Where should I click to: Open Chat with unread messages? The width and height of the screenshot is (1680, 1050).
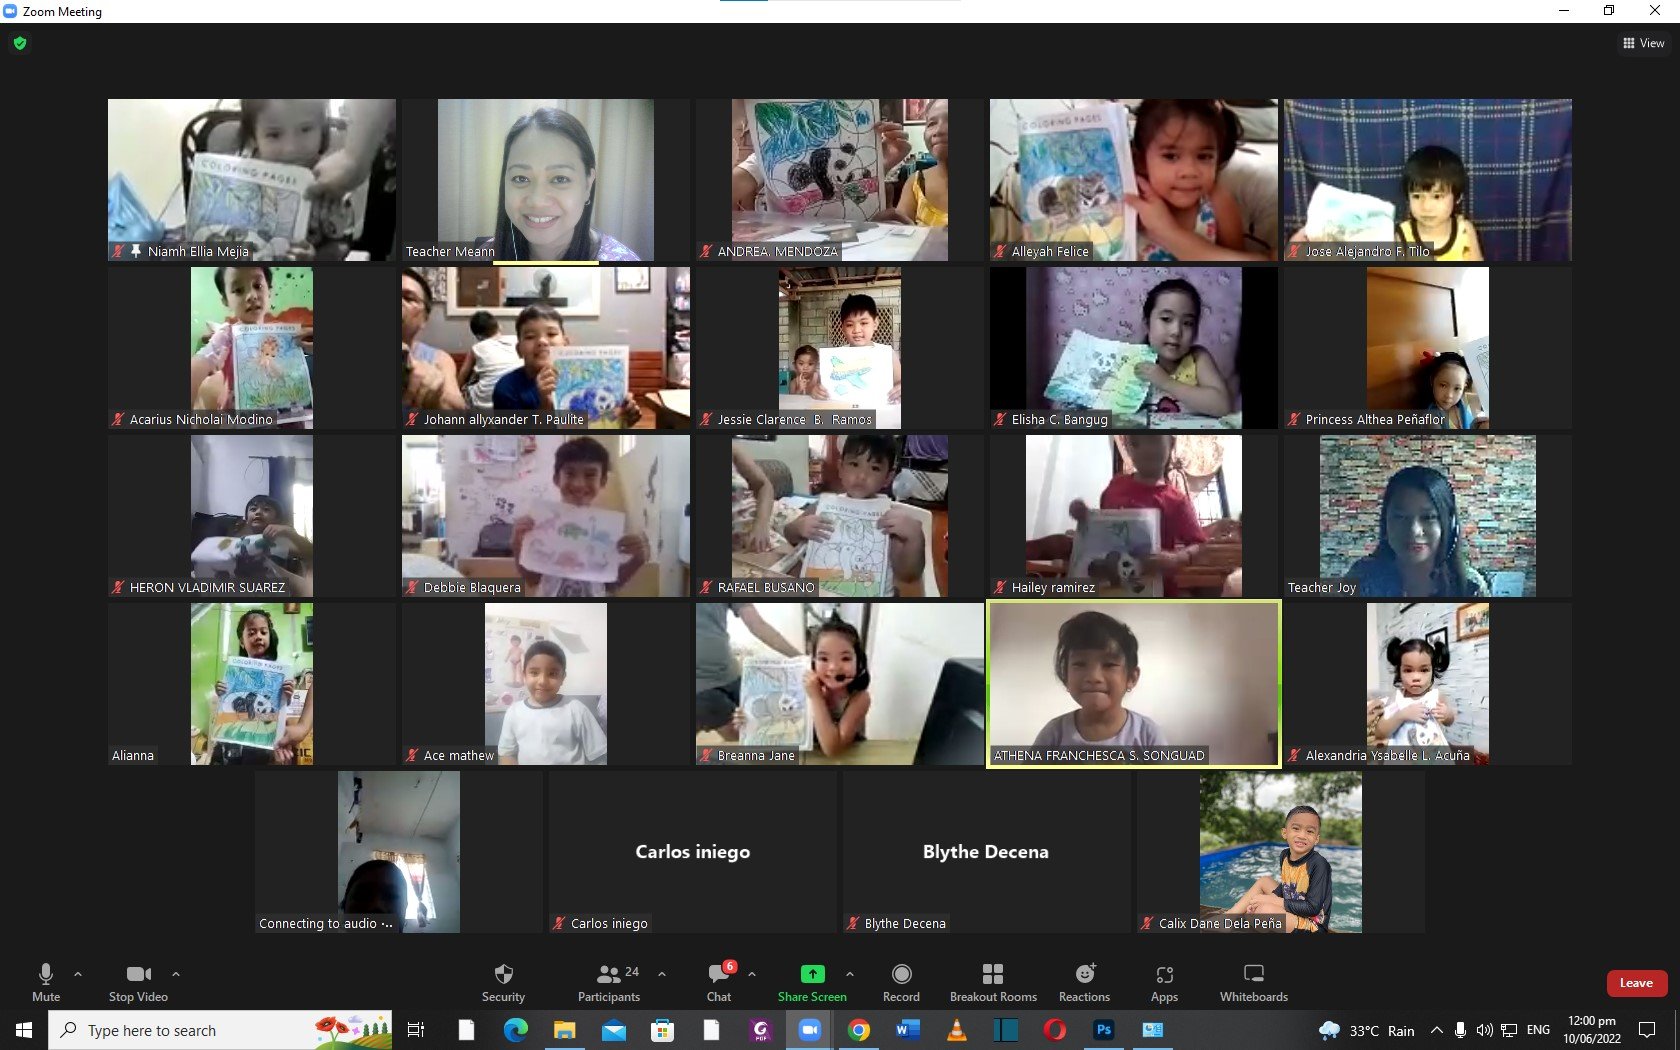[719, 982]
